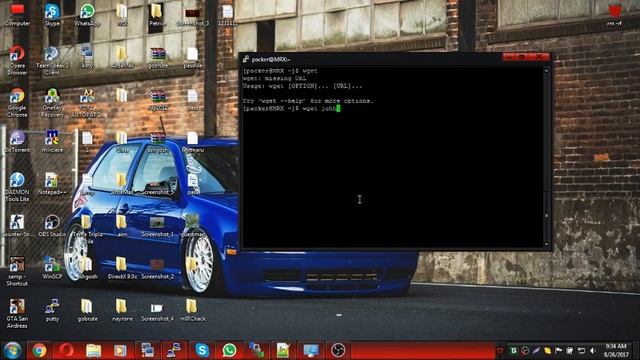Click the packer@MRX title bar

[x=371, y=59]
